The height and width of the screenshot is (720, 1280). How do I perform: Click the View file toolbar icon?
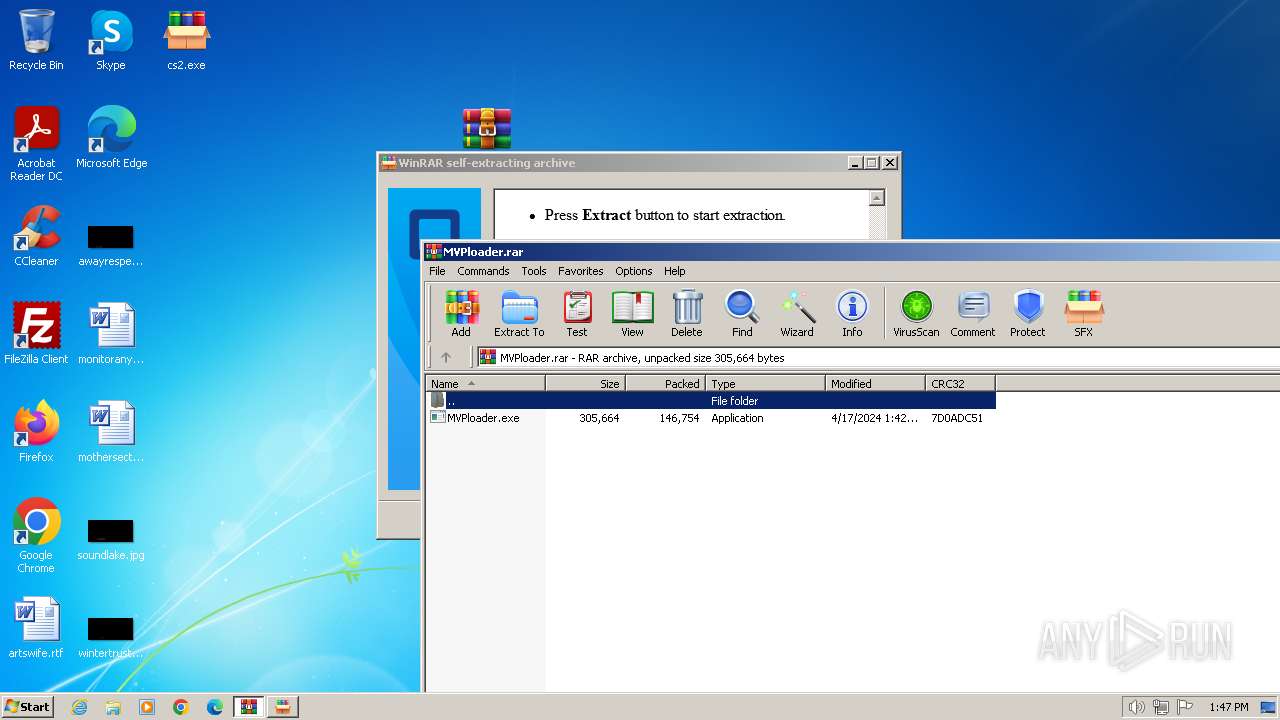pos(632,314)
